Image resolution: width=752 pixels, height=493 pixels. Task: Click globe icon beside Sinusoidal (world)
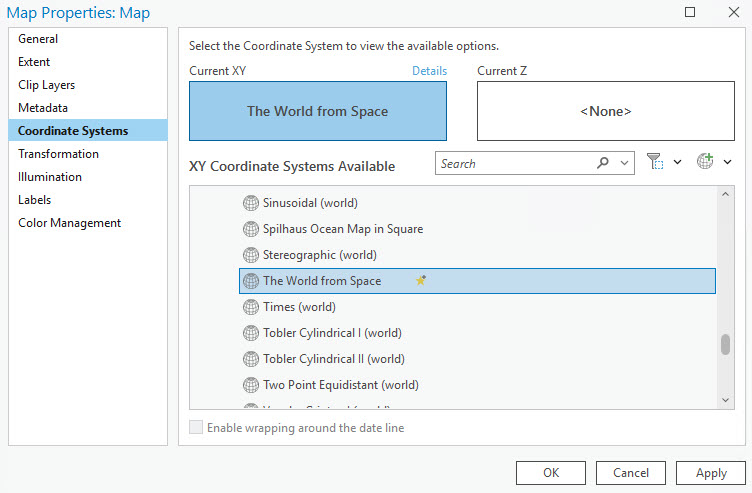pyautogui.click(x=250, y=203)
